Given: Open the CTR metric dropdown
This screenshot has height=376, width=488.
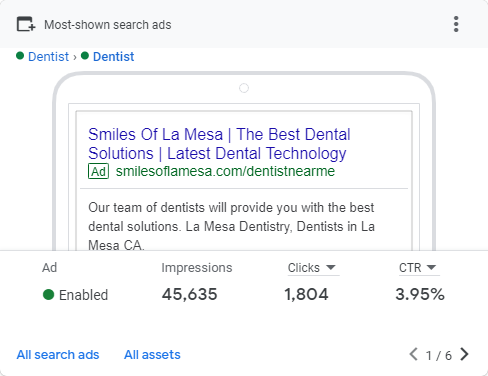Looking at the screenshot, I should [417, 268].
